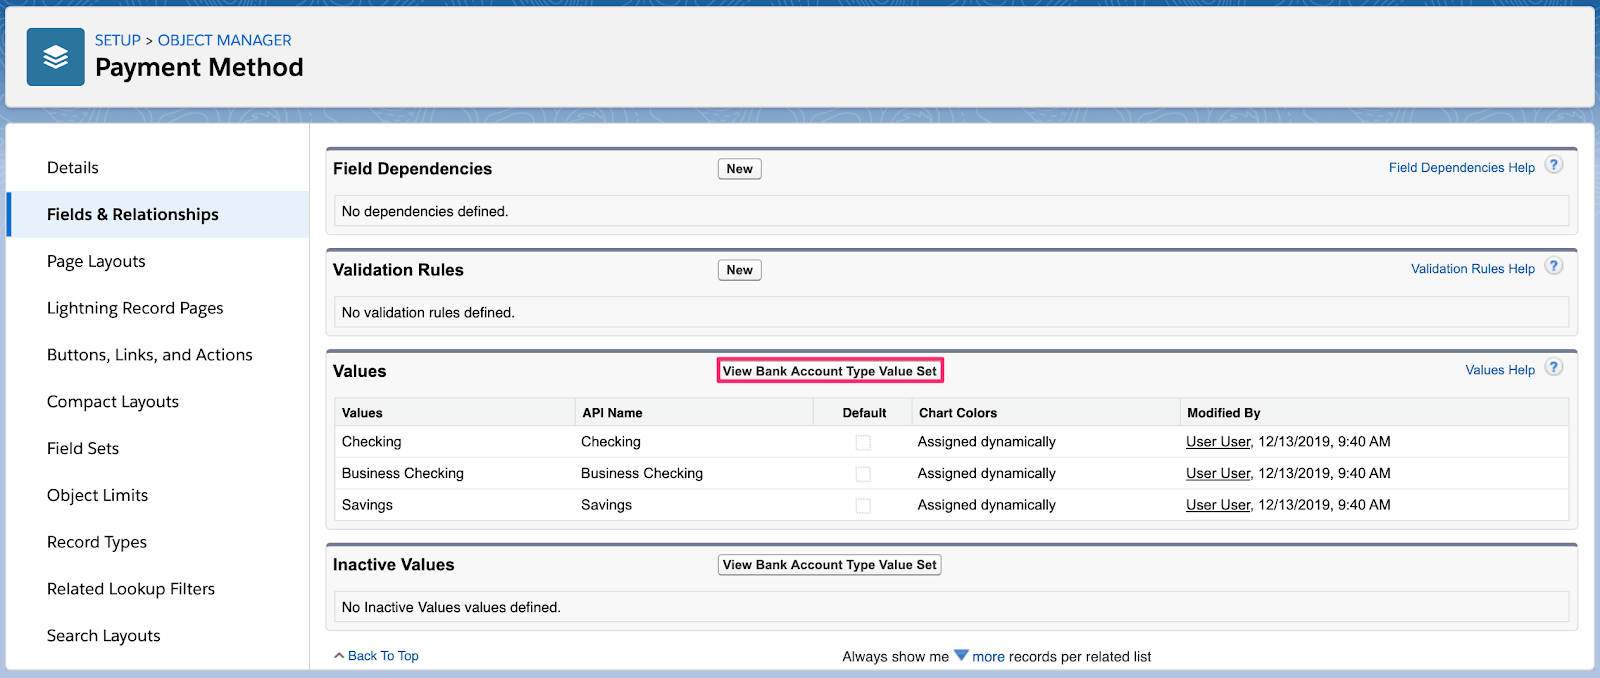This screenshot has width=1600, height=678.
Task: Toggle Default checkbox for Checking row
Action: coord(863,442)
